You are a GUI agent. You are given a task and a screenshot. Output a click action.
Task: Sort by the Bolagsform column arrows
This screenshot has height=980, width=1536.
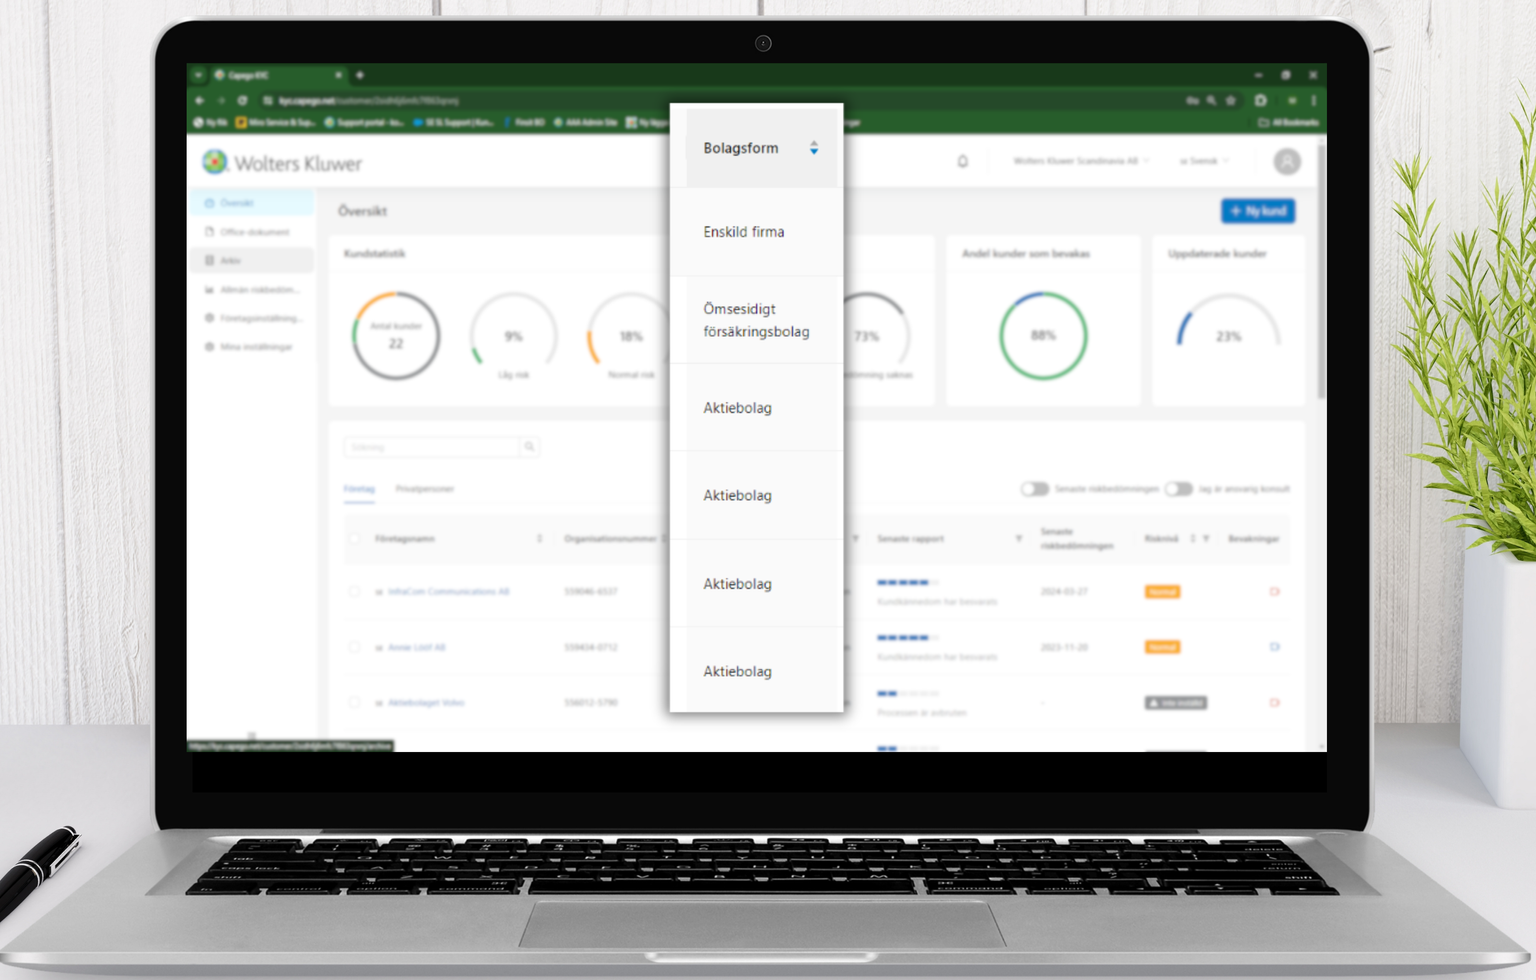pos(814,148)
